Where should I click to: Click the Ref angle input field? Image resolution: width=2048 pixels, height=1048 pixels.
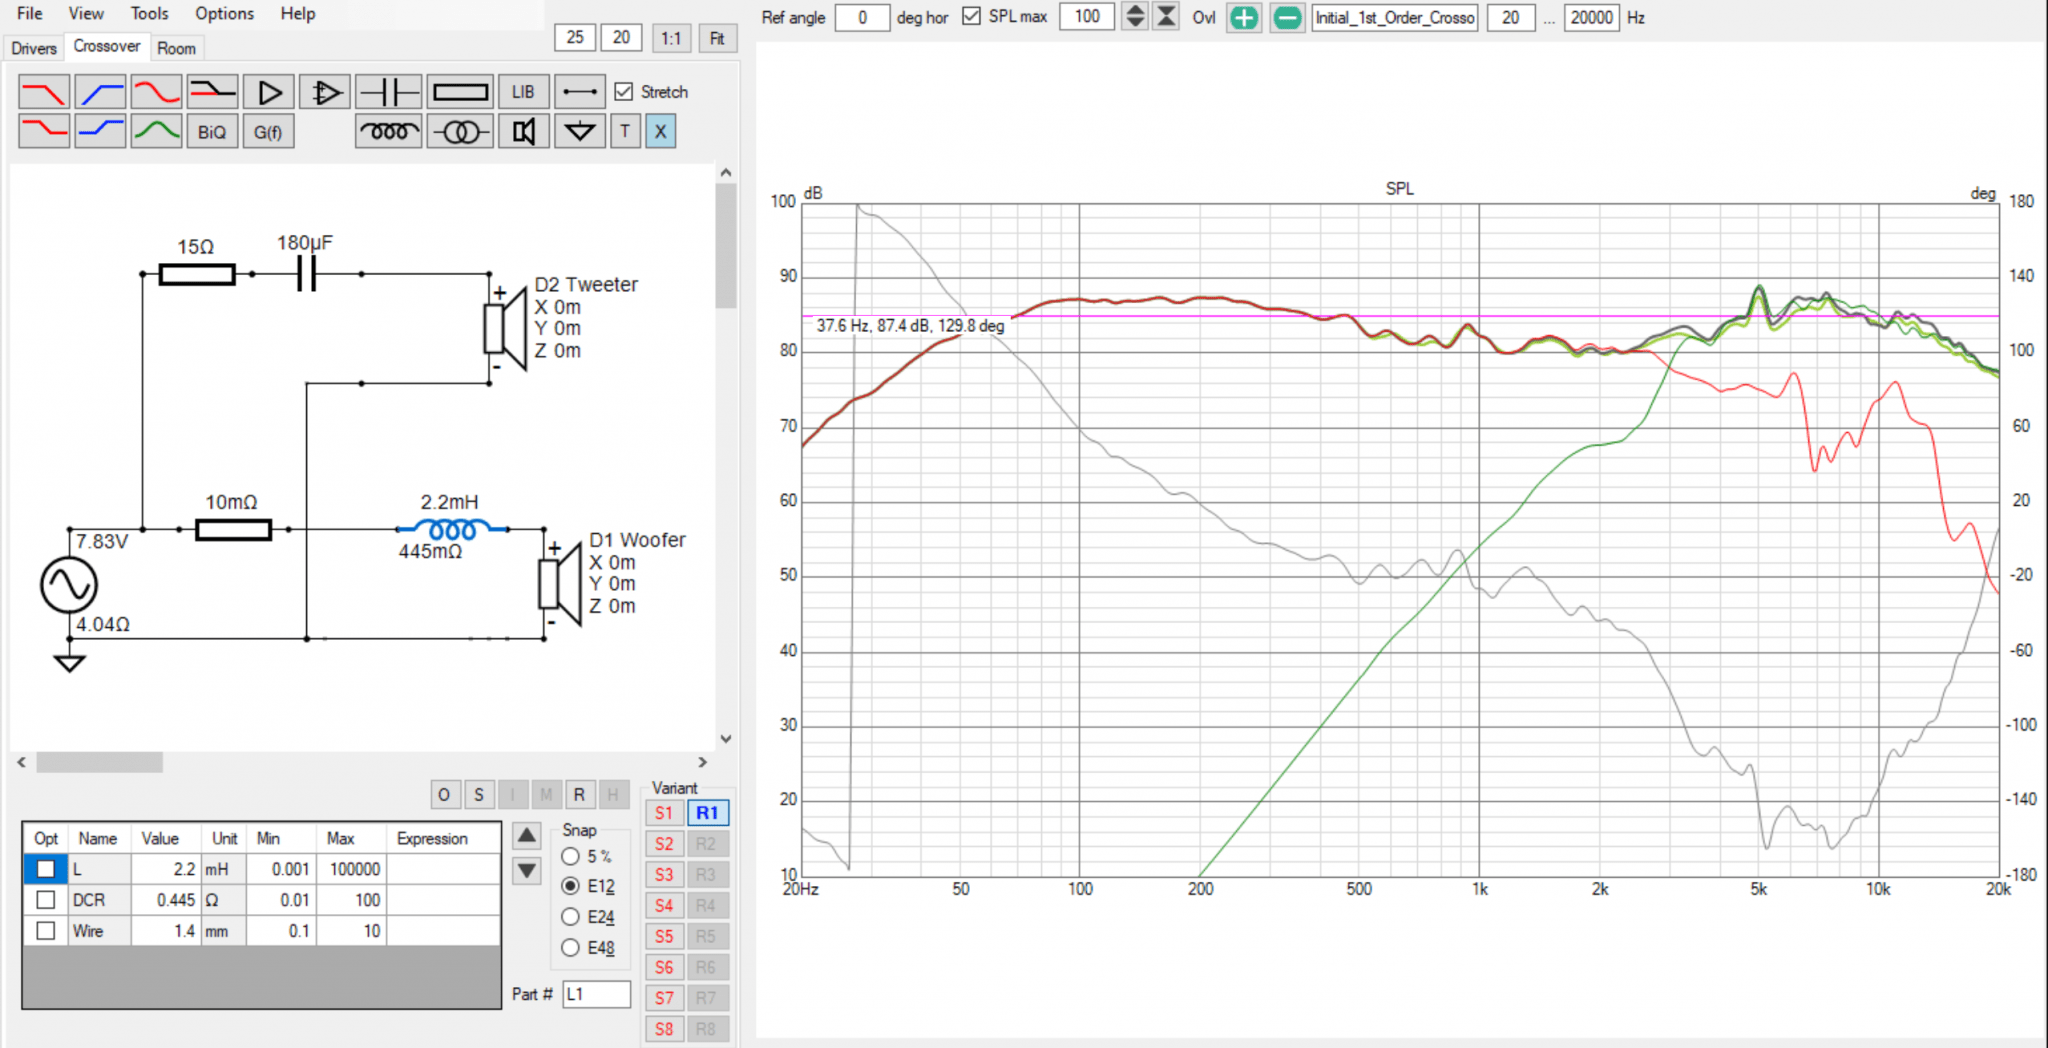click(862, 17)
